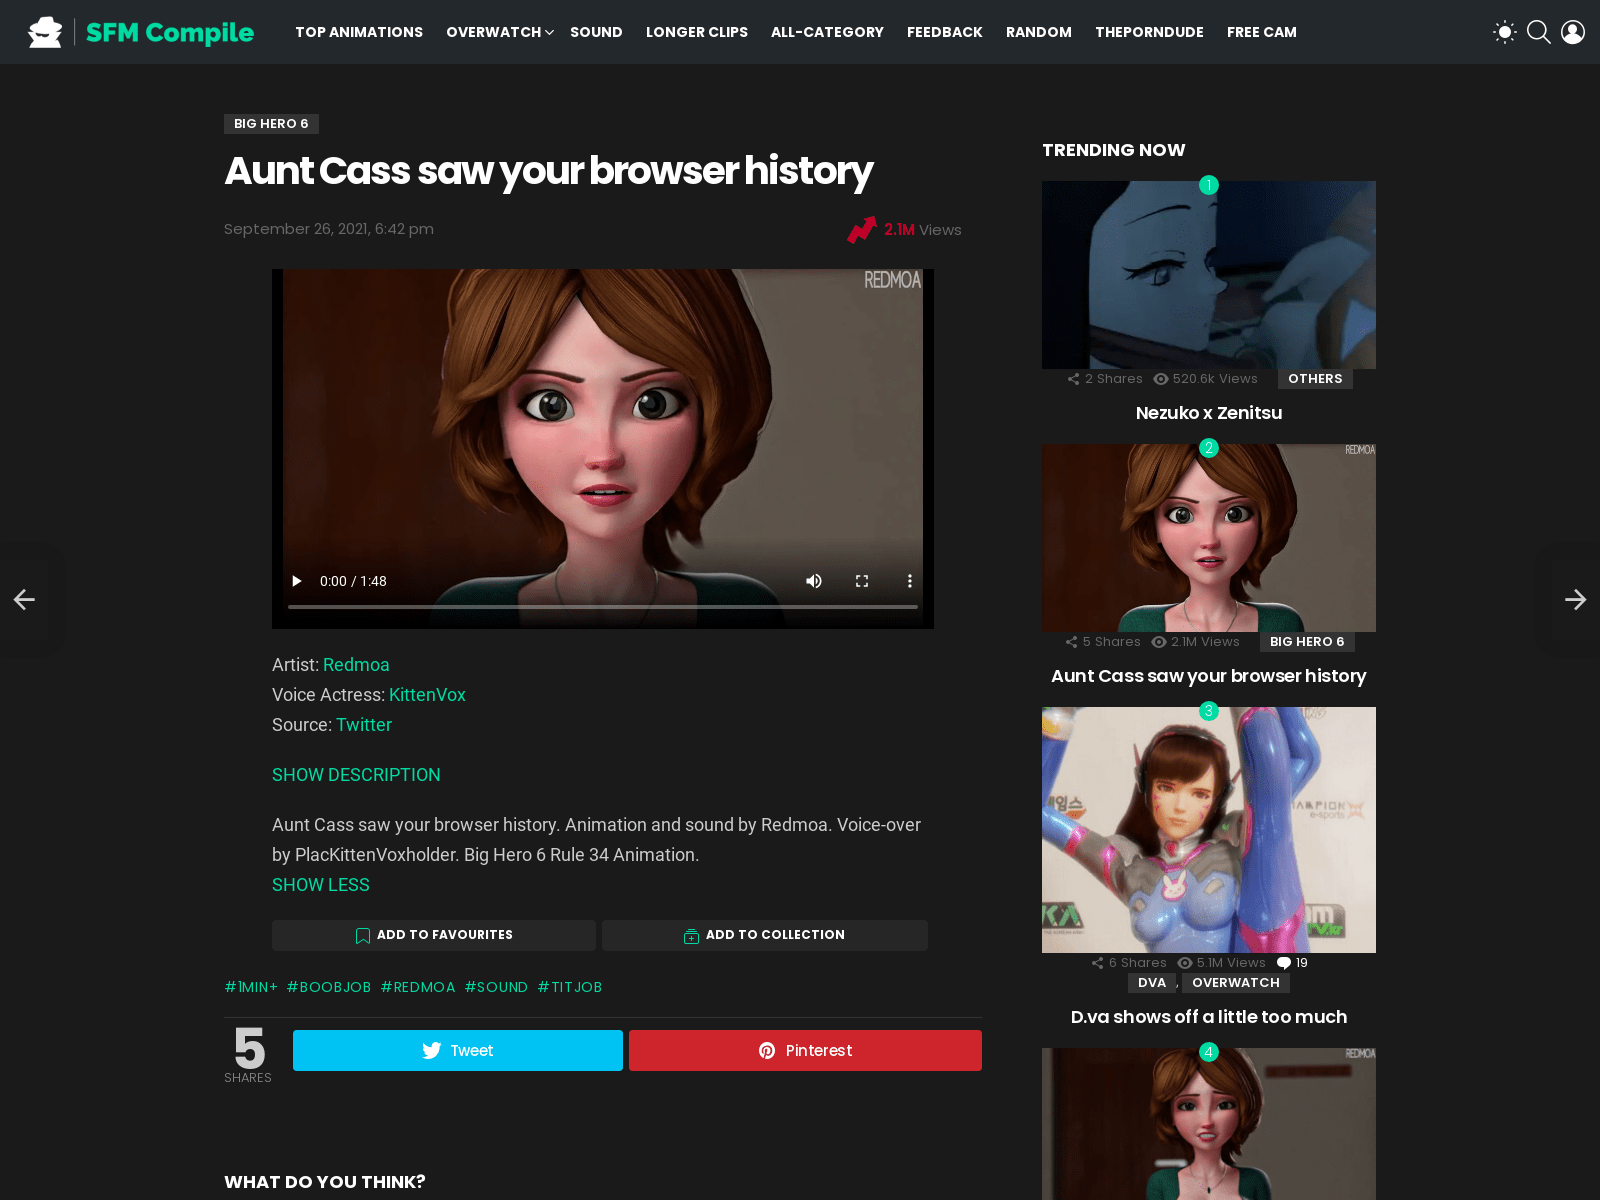Viewport: 1600px width, 1200px height.
Task: Open All-Category menu item
Action: (827, 32)
